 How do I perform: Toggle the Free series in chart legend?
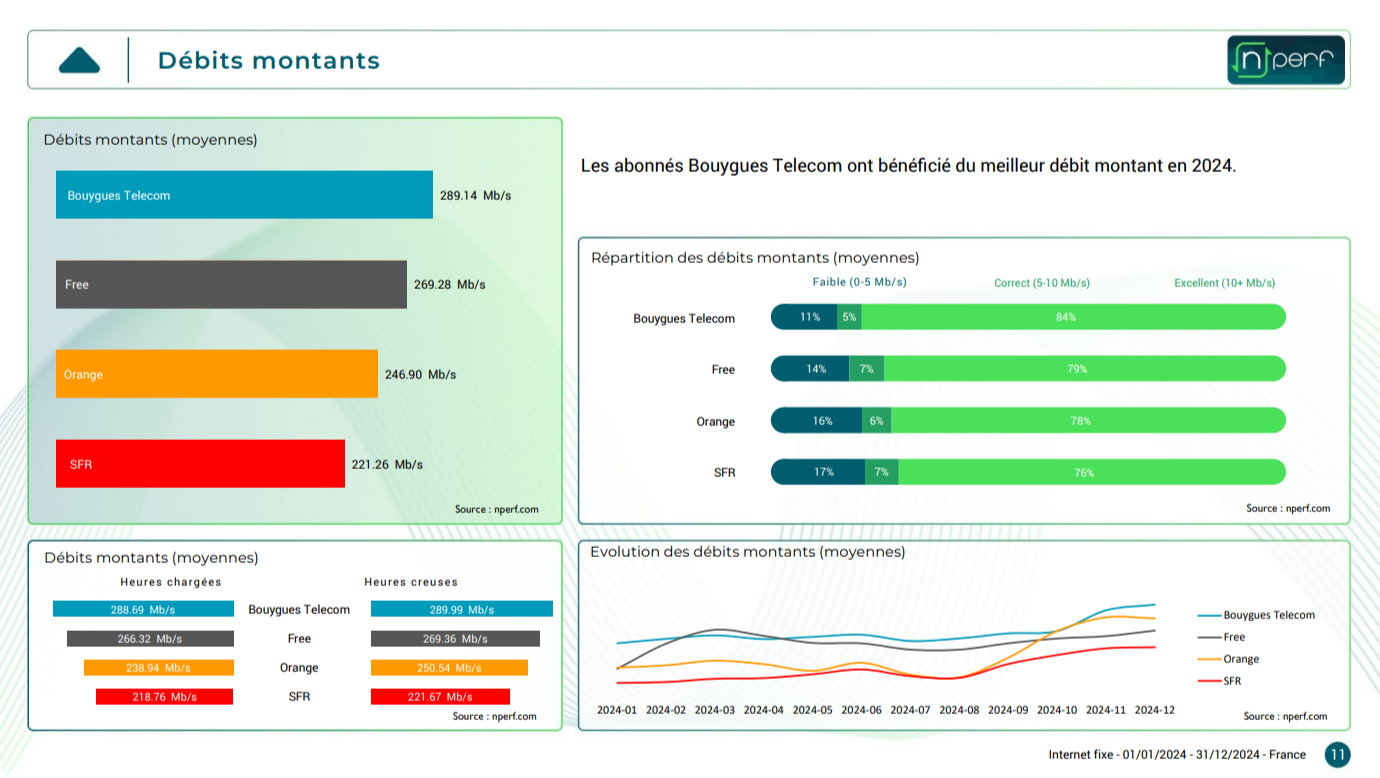click(1233, 637)
